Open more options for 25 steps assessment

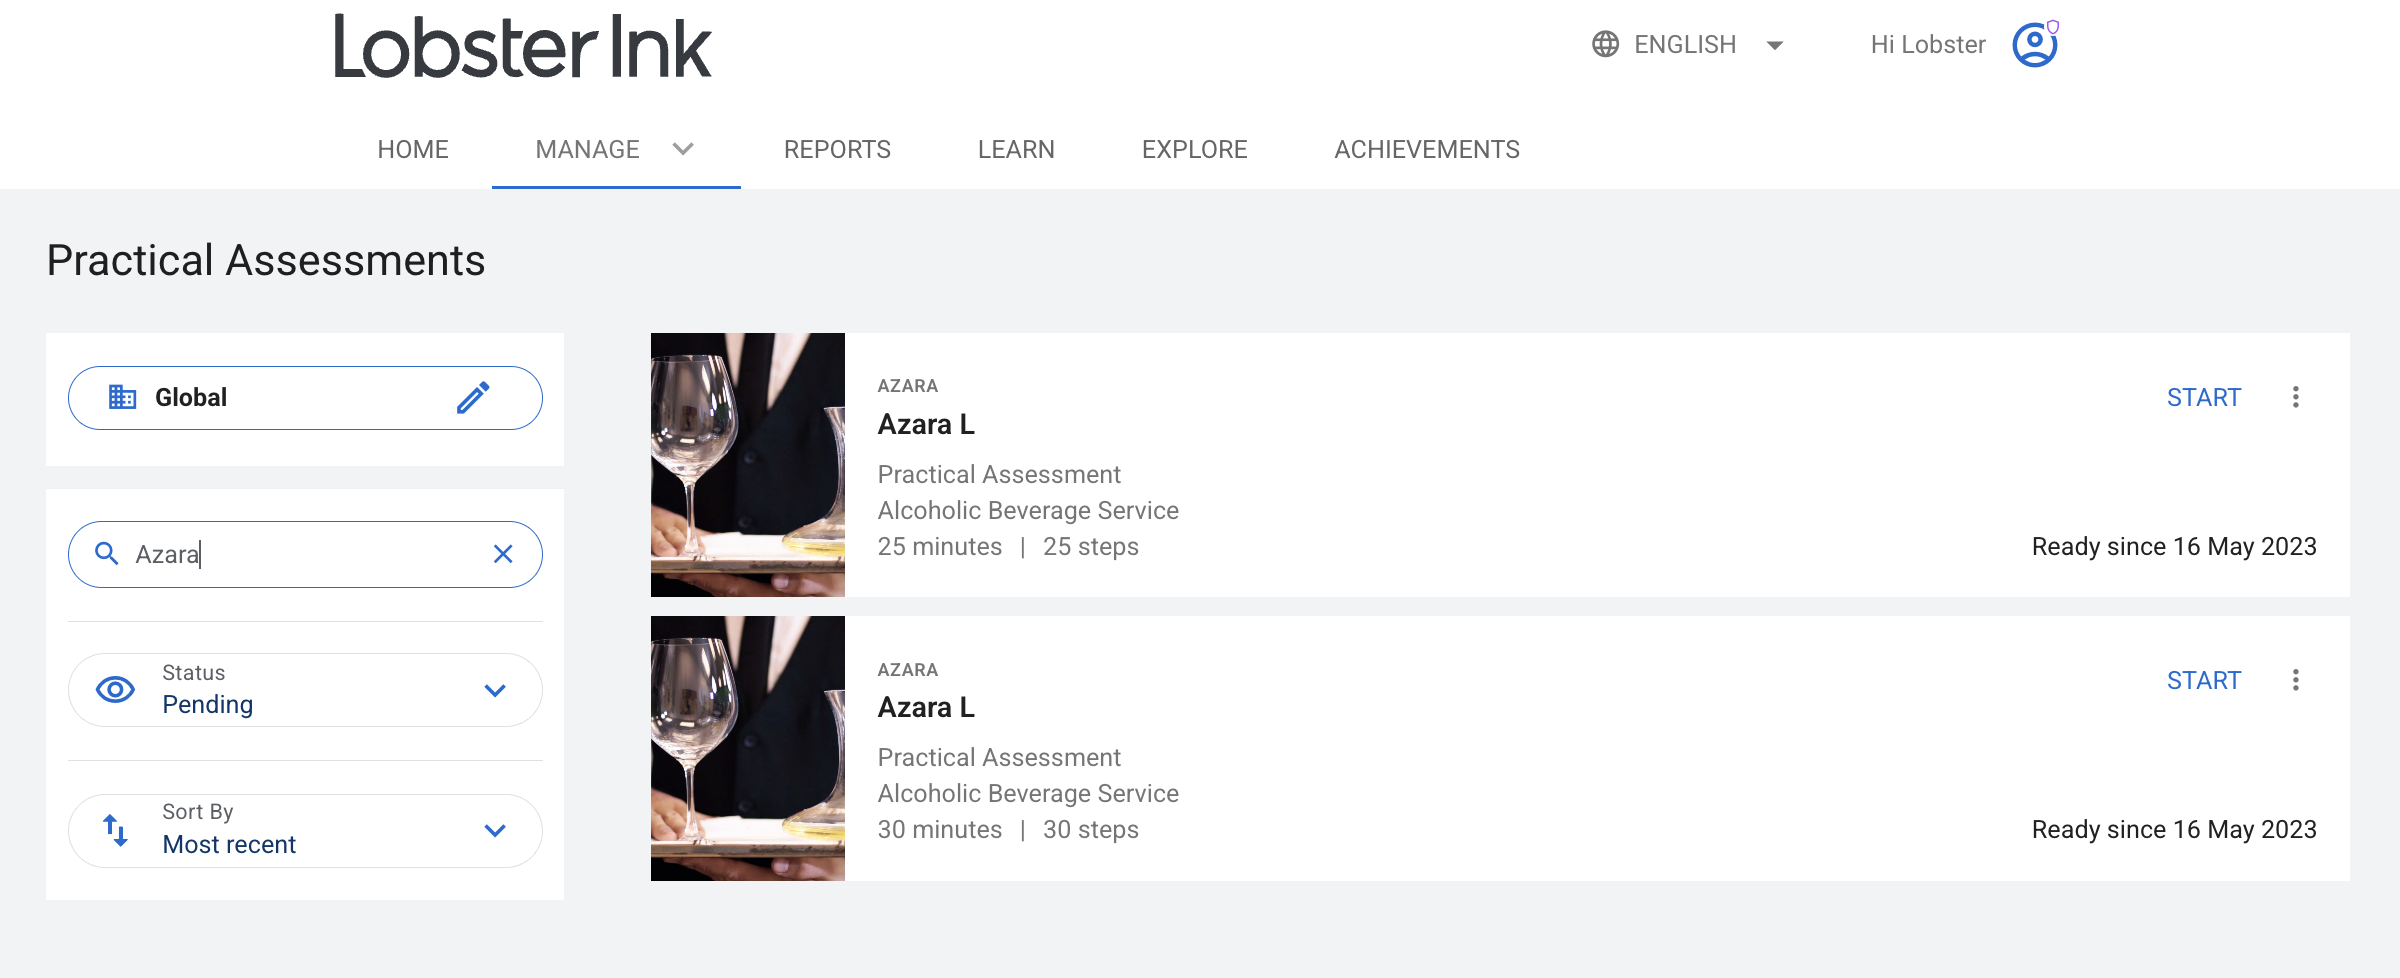click(2296, 397)
